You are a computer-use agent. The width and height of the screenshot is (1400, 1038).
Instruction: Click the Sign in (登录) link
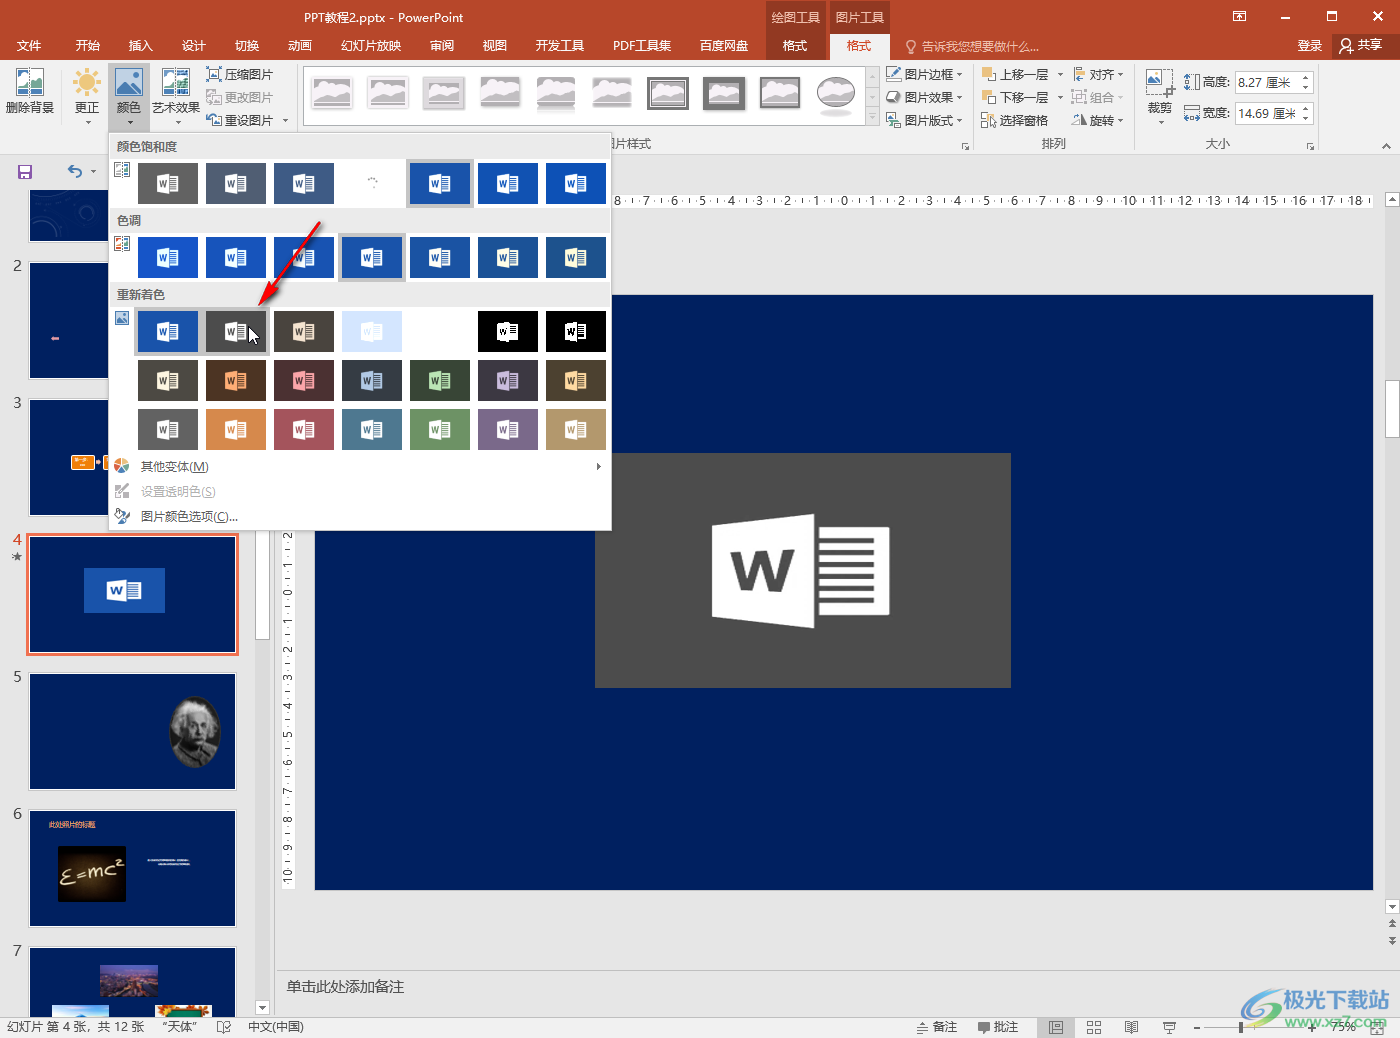1310,46
